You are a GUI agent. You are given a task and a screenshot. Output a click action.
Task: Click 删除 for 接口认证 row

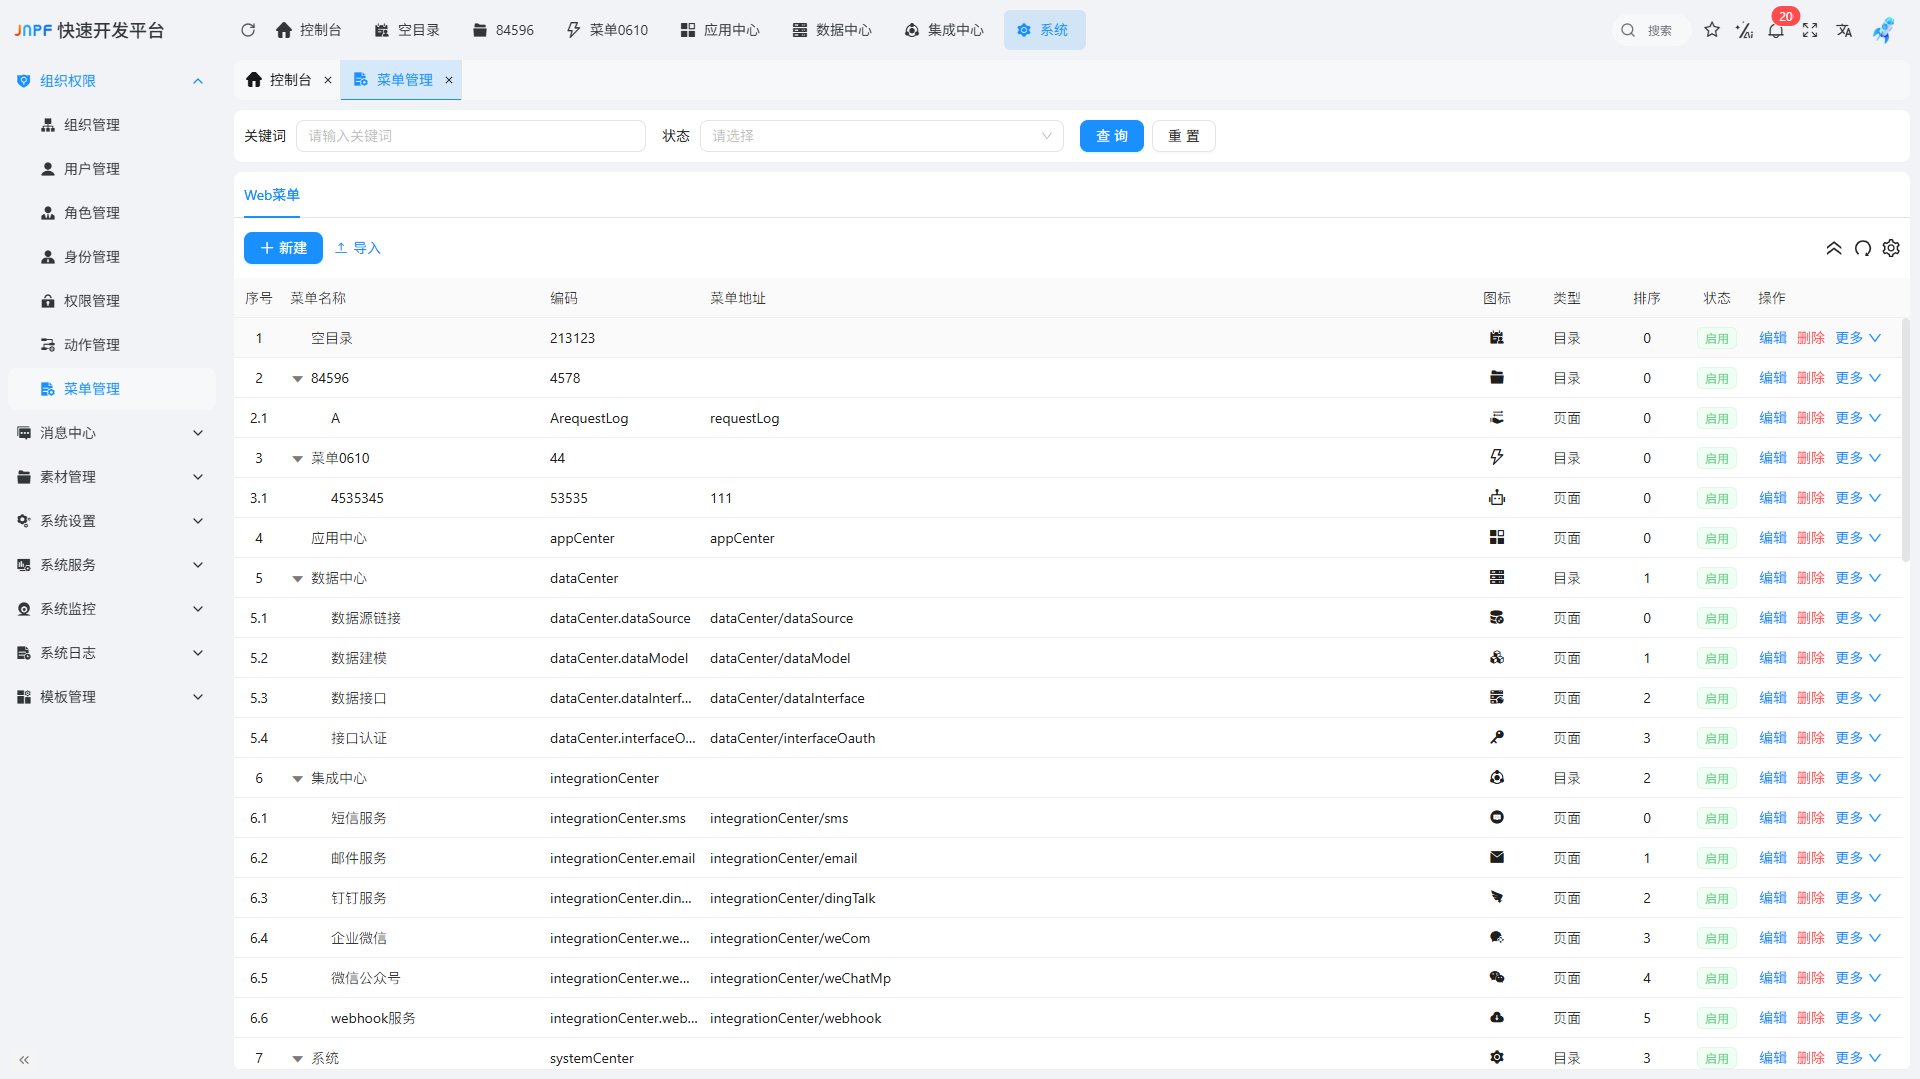pos(1811,738)
